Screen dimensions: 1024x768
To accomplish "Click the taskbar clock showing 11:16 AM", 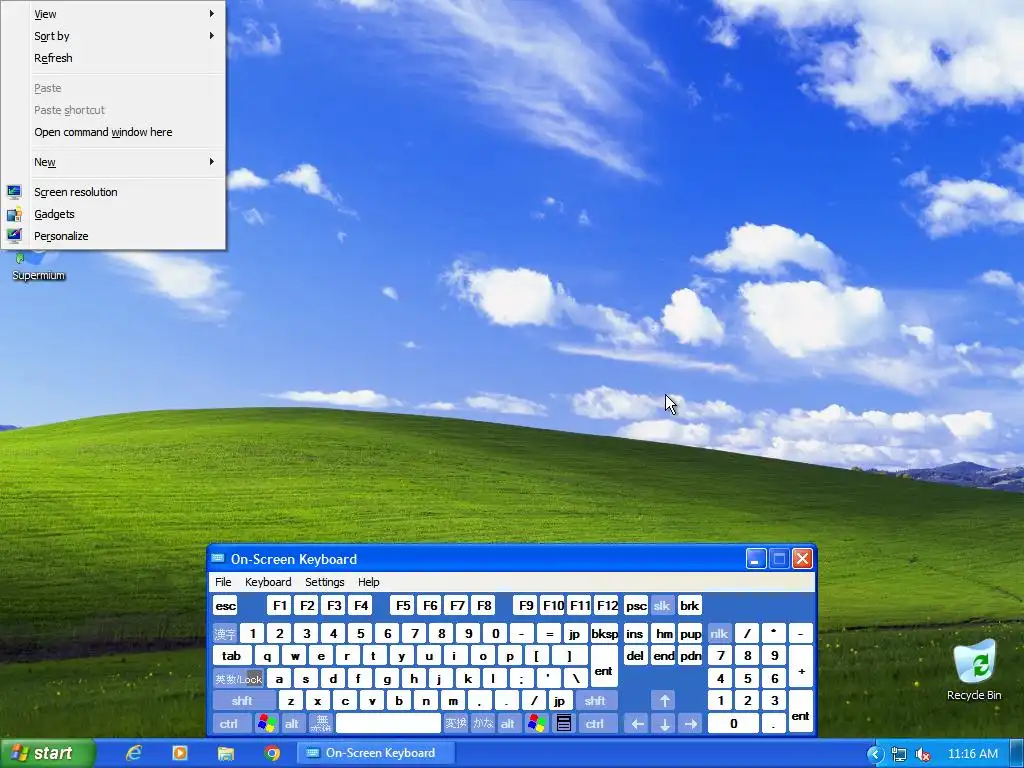I will point(972,754).
